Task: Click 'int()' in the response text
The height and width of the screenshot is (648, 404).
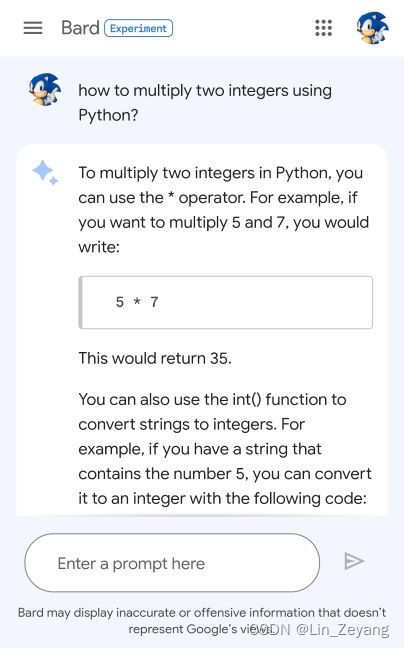Action: point(246,400)
